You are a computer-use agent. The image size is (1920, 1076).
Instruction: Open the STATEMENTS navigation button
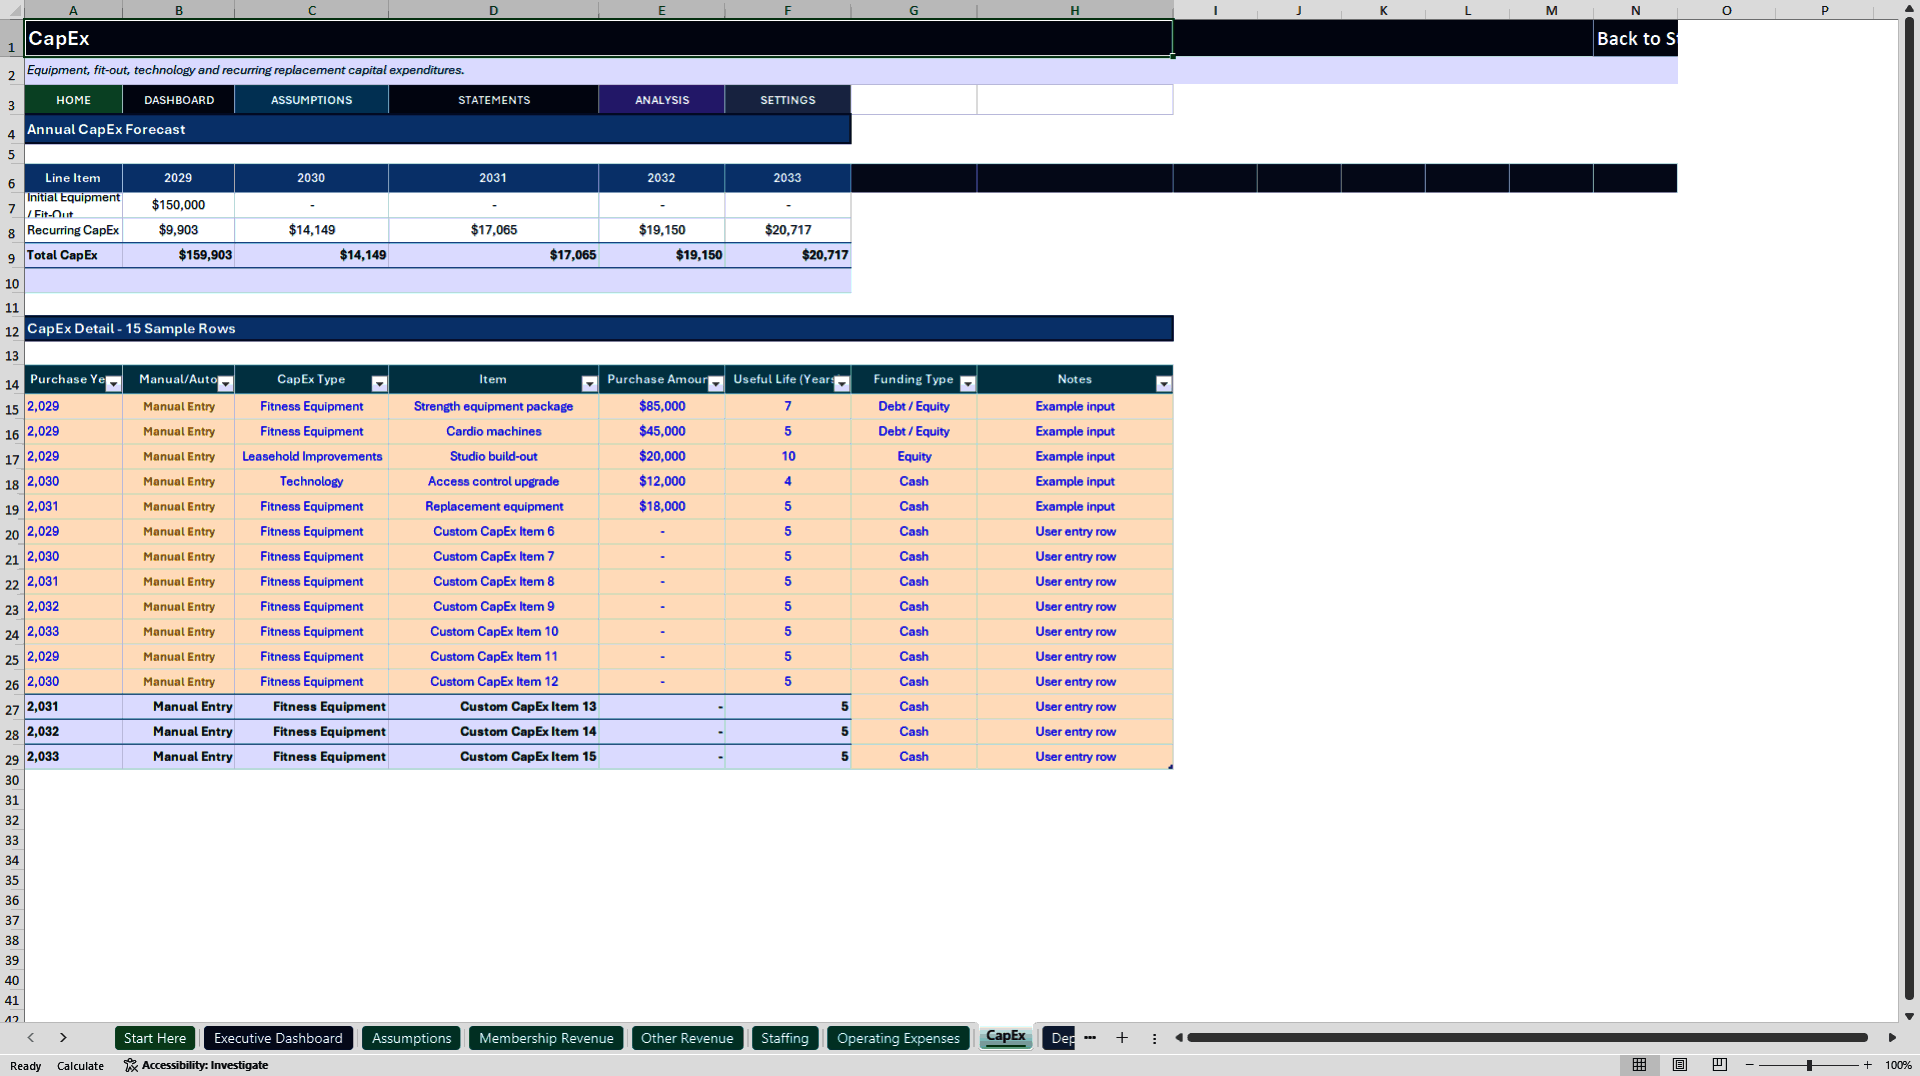point(494,100)
